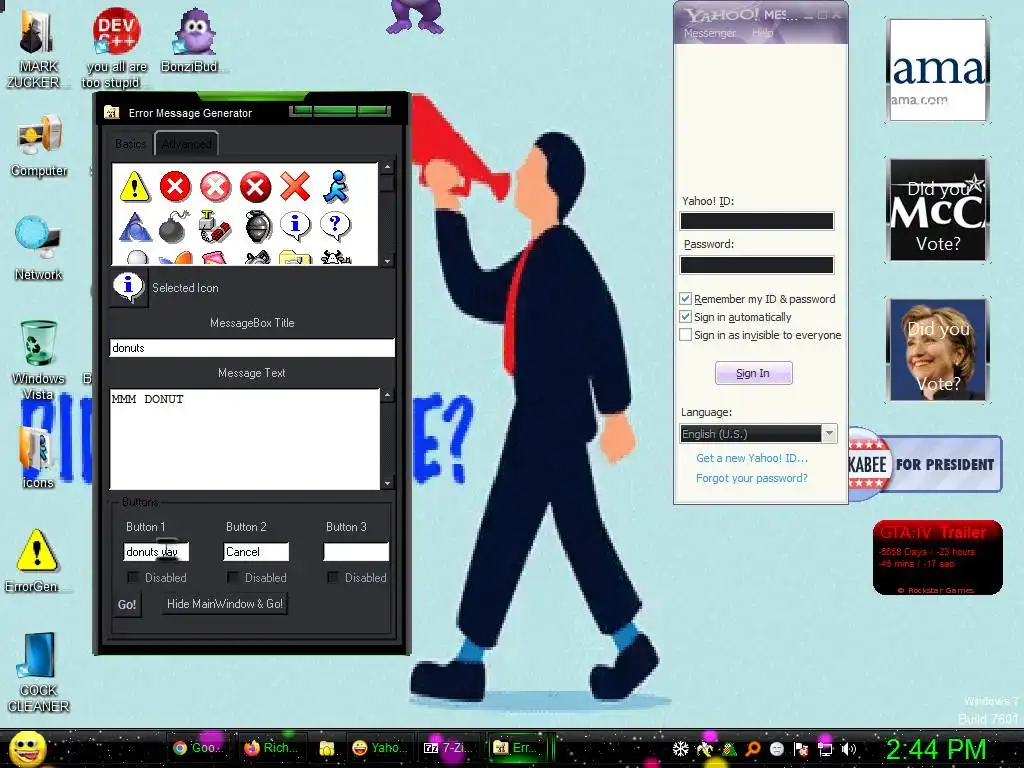The width and height of the screenshot is (1024, 768).
Task: Toggle the Button 2 Disabled checkbox
Action: [233, 577]
